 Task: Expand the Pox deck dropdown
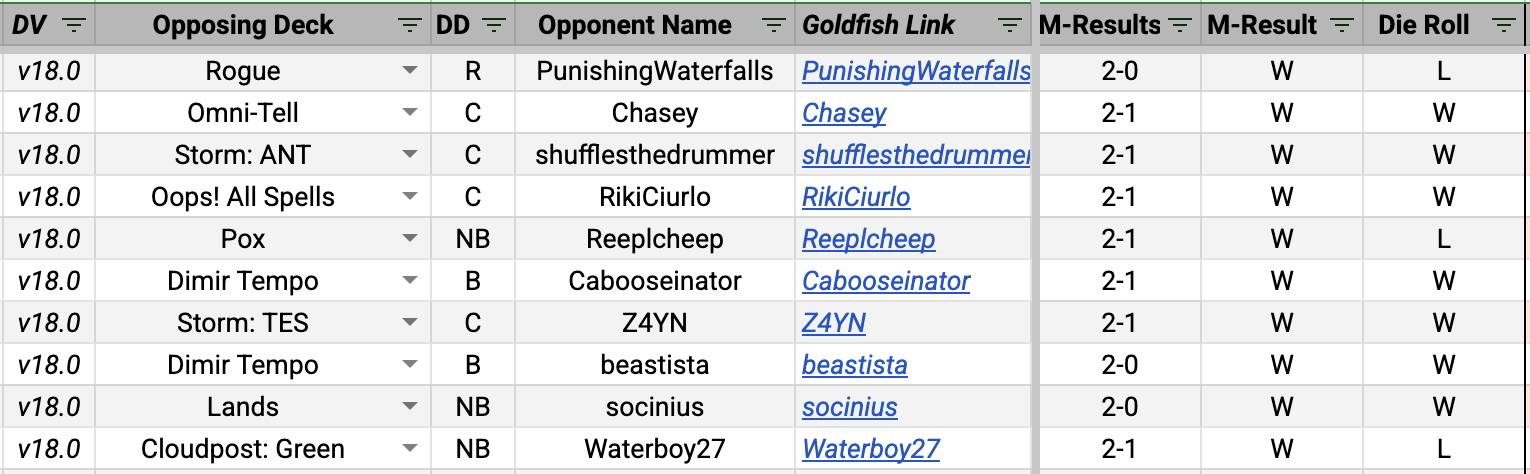[x=409, y=239]
